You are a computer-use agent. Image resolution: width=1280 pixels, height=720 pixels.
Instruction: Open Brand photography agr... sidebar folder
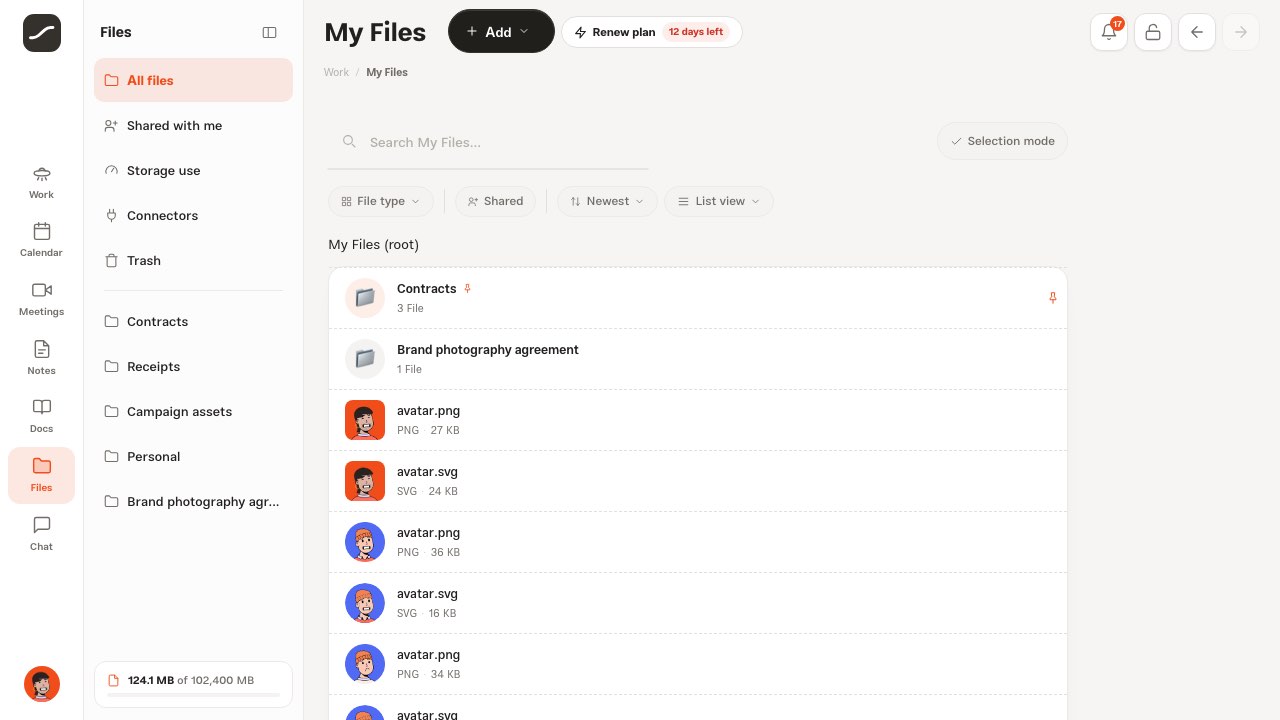[x=193, y=501]
